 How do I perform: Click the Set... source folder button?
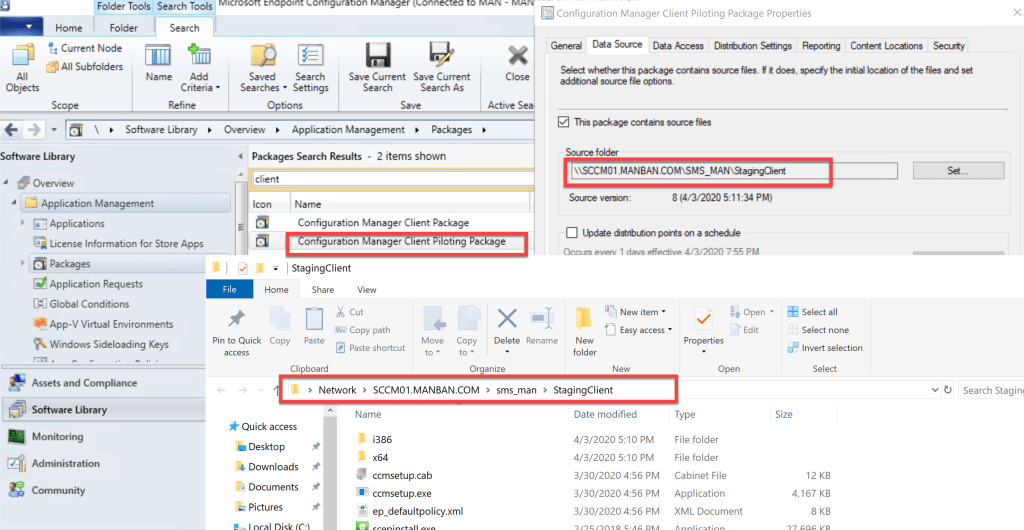coord(957,171)
